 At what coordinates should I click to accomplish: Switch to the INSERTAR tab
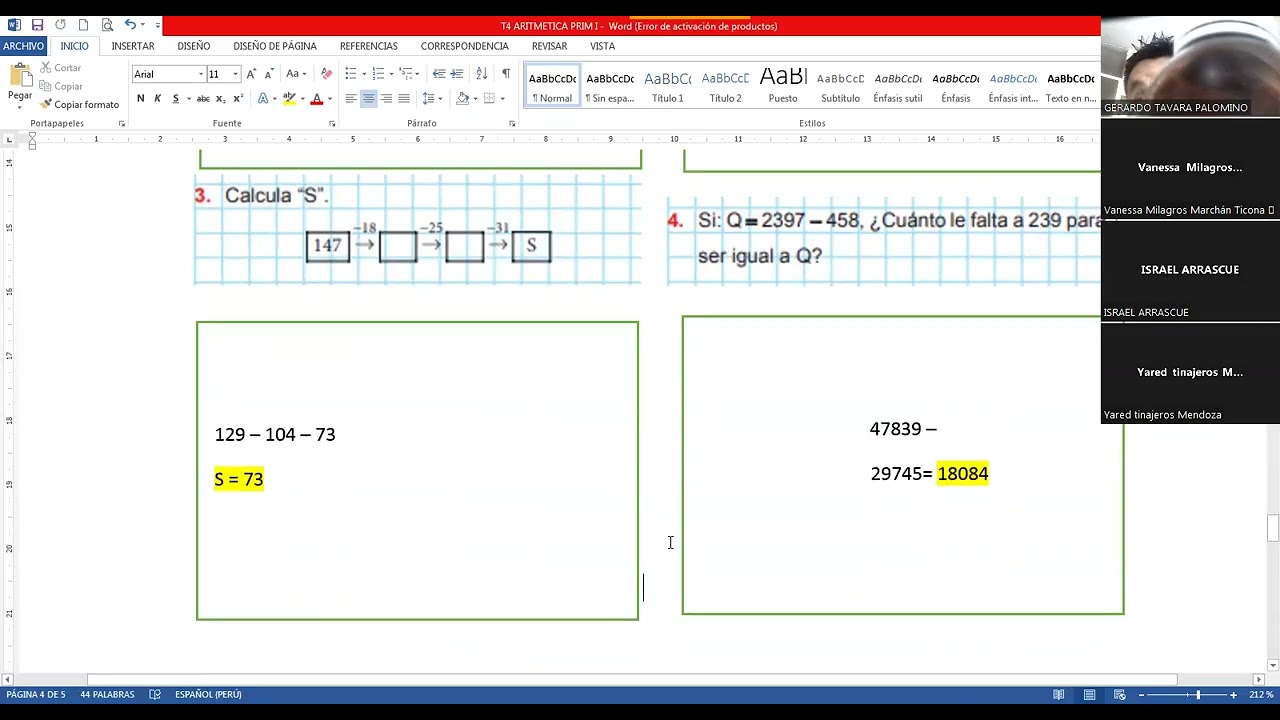pyautogui.click(x=133, y=46)
